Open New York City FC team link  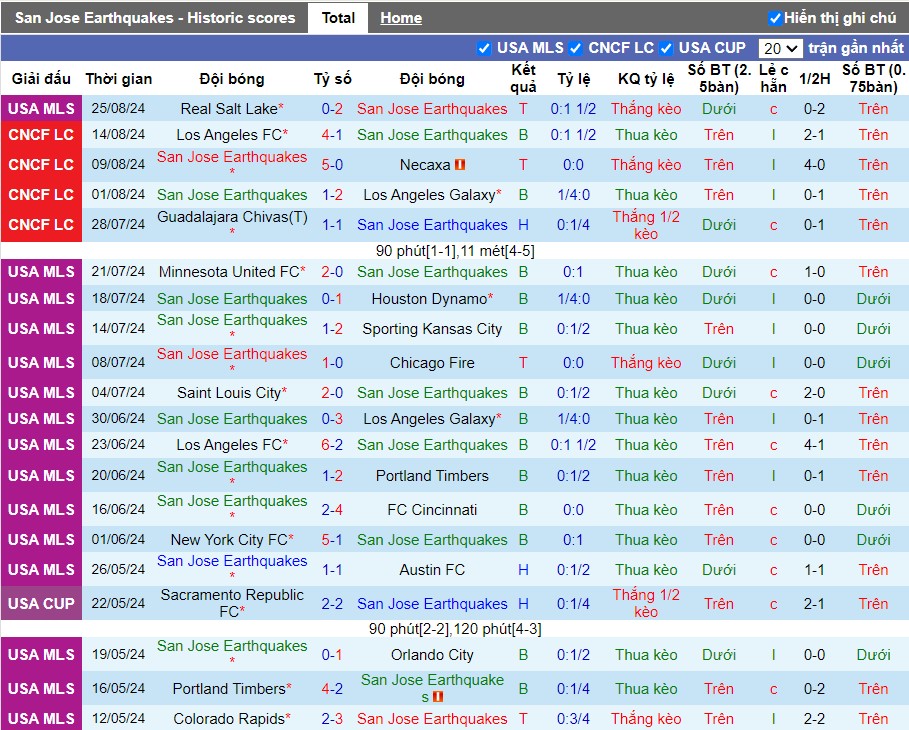point(229,540)
